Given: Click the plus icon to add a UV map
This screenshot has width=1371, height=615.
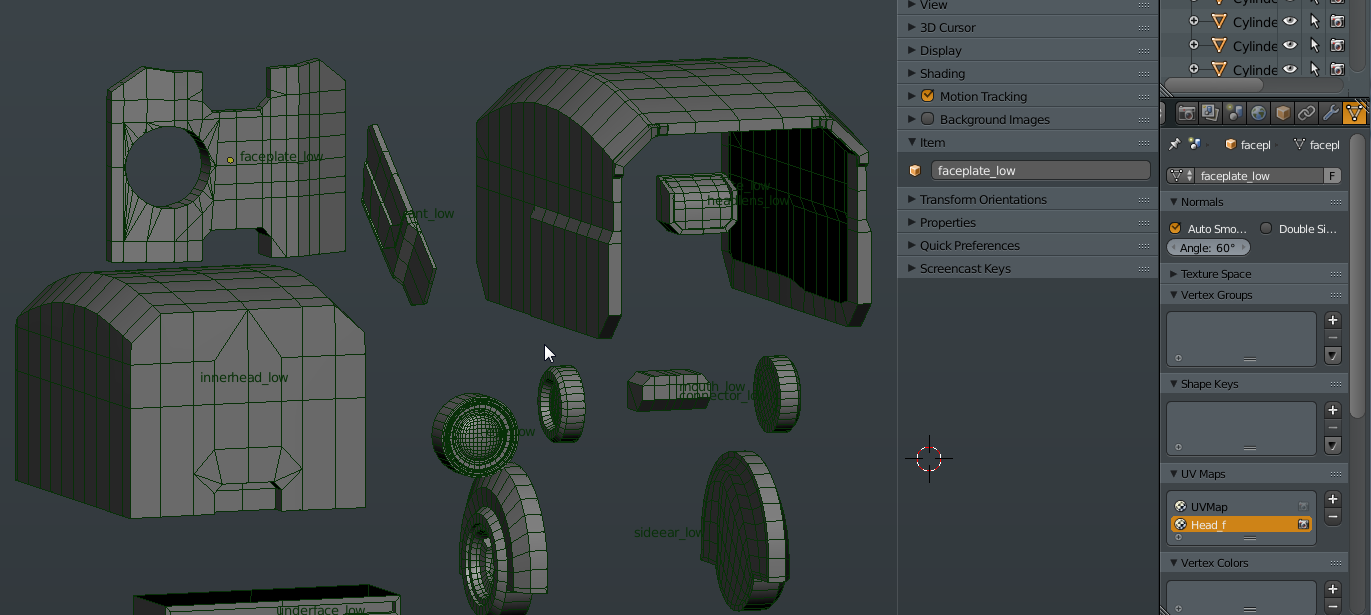Looking at the screenshot, I should click(1332, 499).
